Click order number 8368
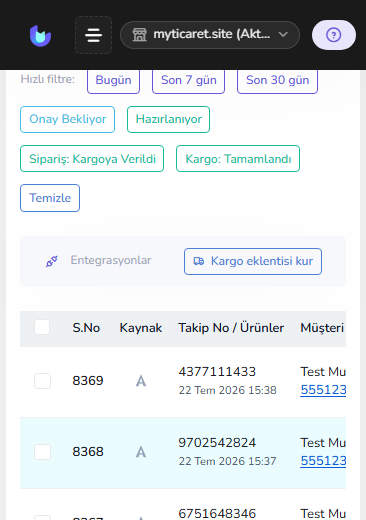Screen dimensions: 366x520 pos(88,452)
